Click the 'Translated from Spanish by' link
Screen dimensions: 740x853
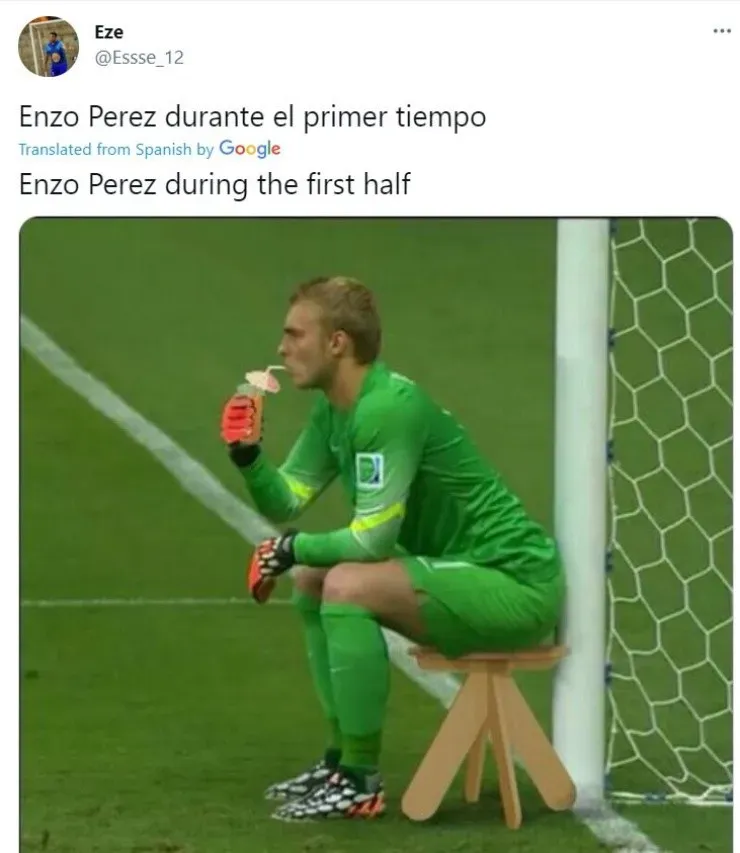point(116,149)
